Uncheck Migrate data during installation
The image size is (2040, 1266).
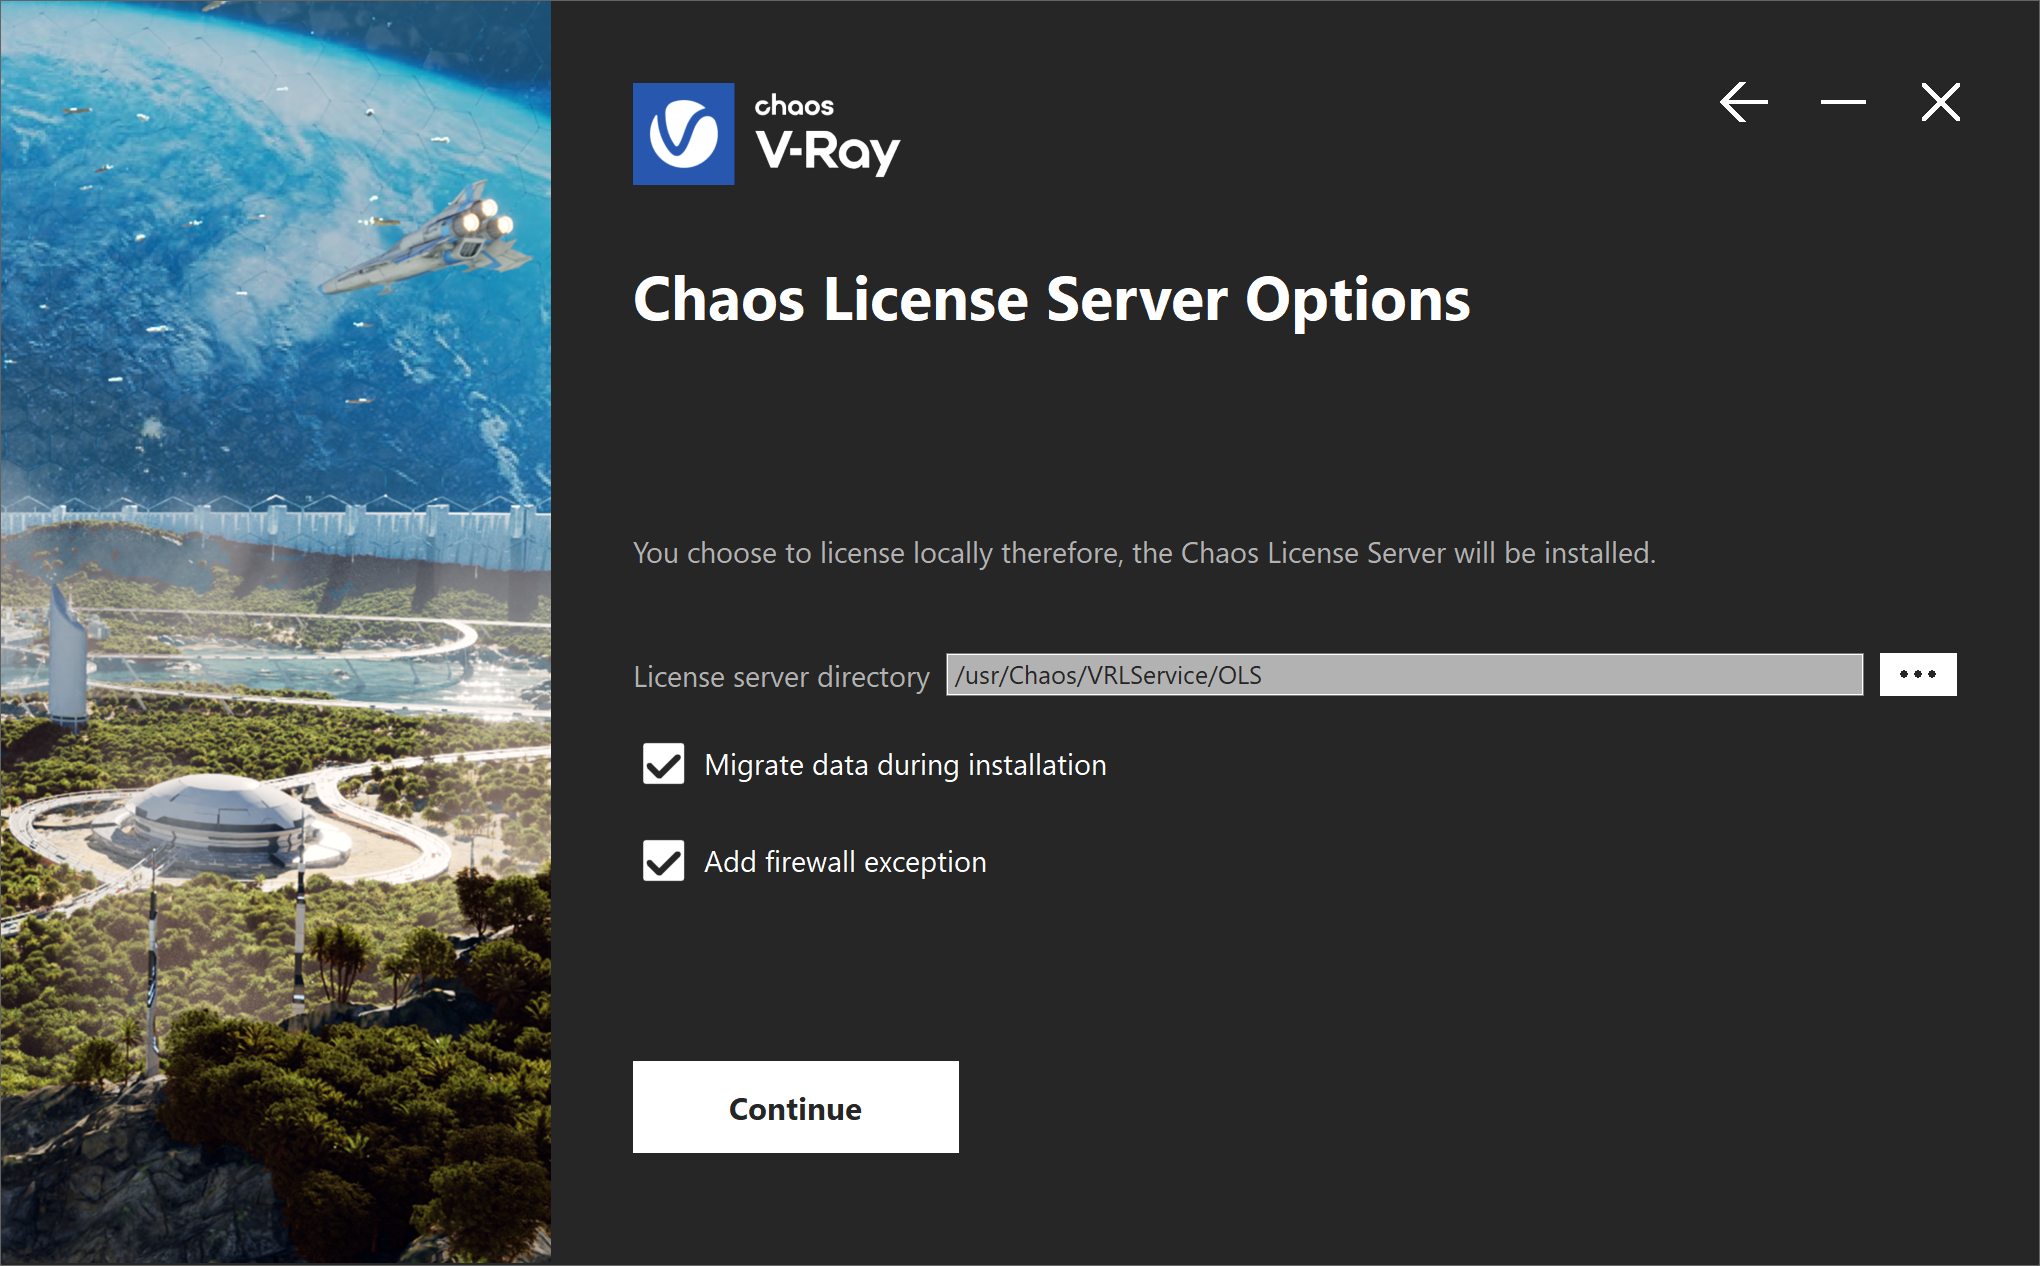click(664, 764)
